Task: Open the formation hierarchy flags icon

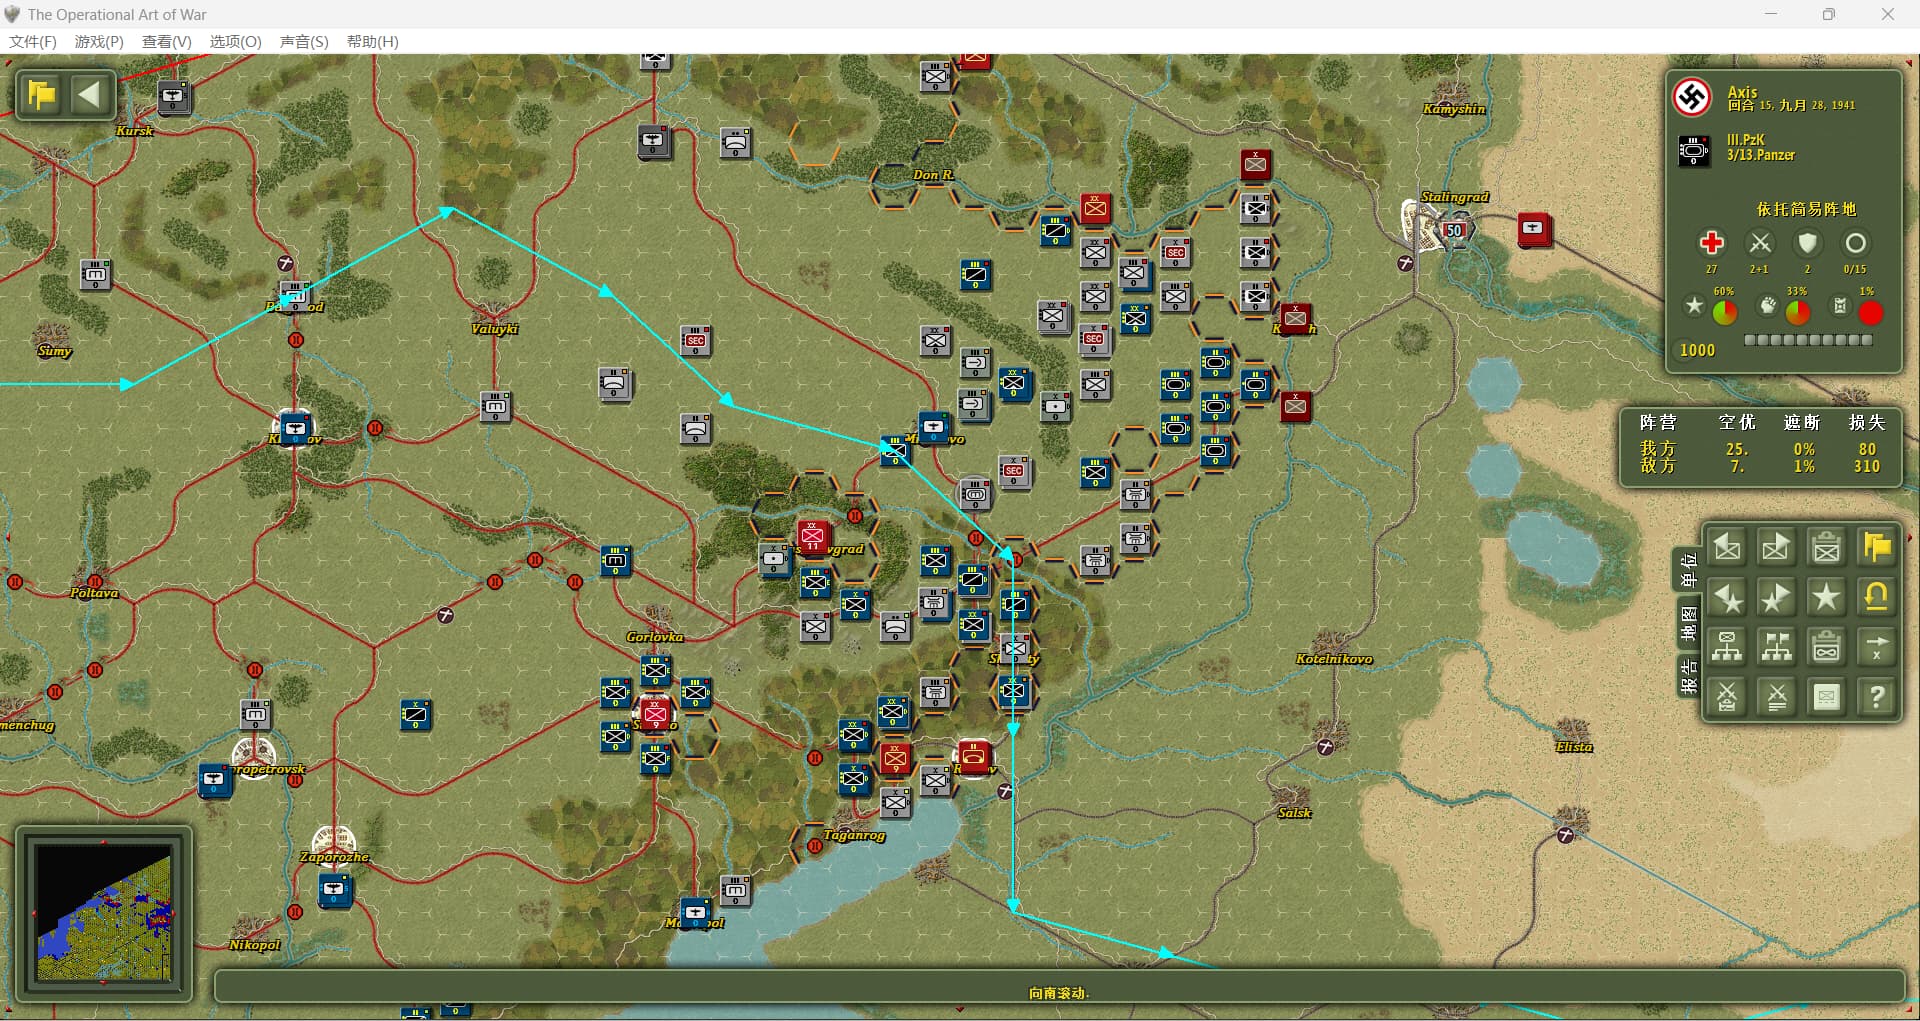Action: click(1777, 648)
